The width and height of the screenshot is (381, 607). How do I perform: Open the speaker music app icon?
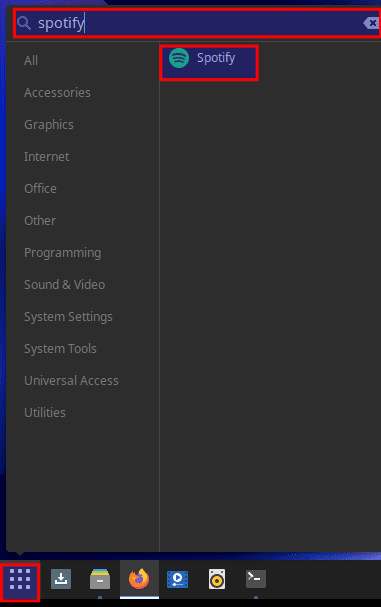coord(217,579)
